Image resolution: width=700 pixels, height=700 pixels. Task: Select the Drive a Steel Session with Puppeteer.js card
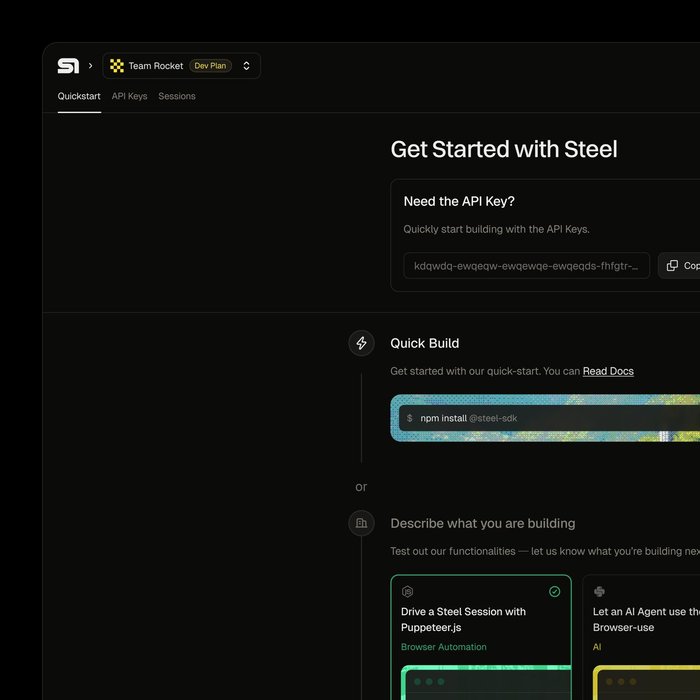[481, 637]
